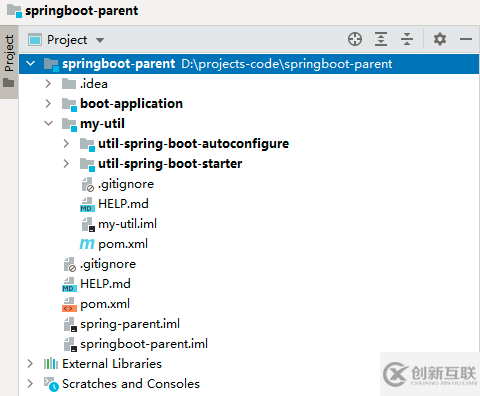Viewport: 480px width, 396px height.
Task: Select the springboot-parent root row label
Action: tap(118, 63)
